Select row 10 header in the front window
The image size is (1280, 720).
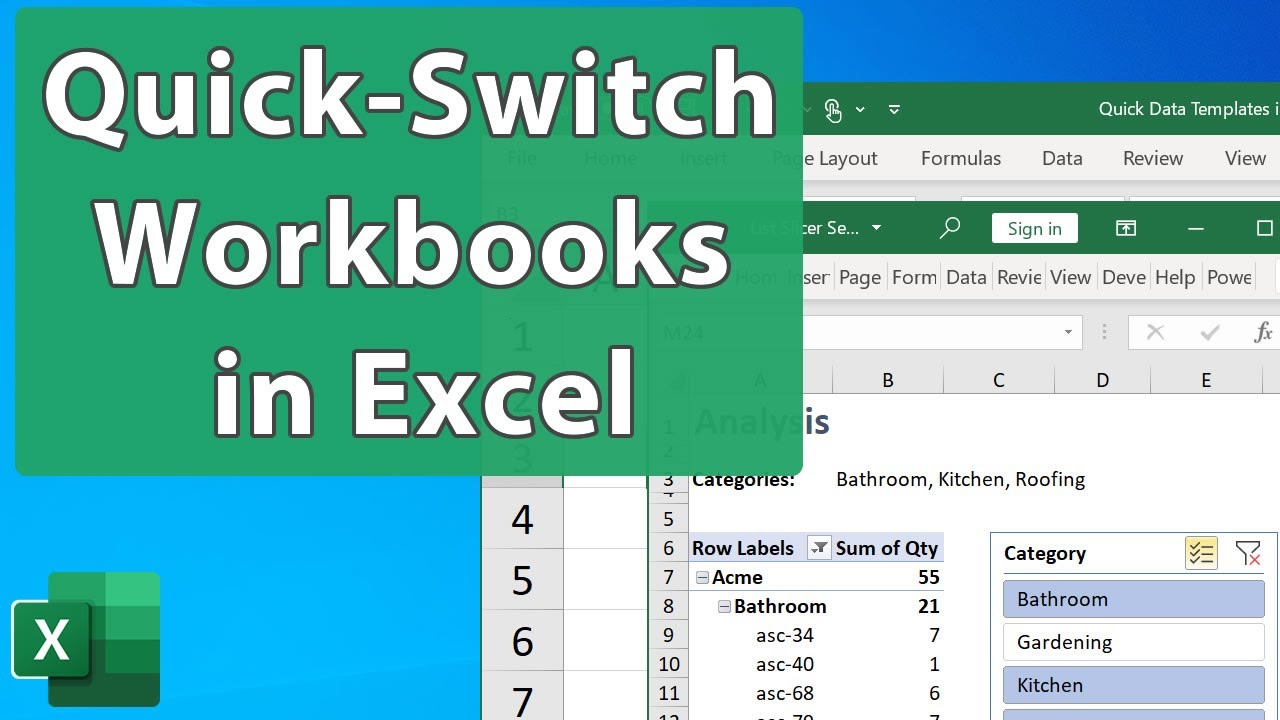669,664
